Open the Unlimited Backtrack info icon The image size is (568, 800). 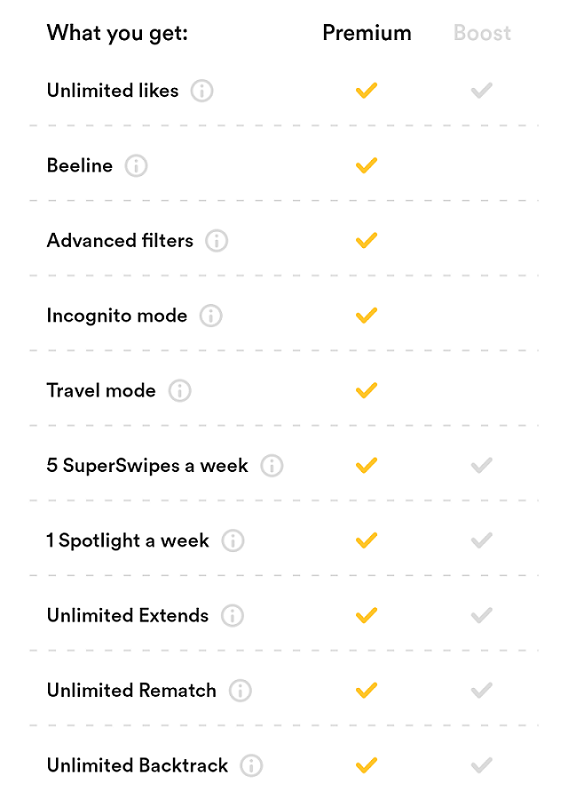coord(251,766)
